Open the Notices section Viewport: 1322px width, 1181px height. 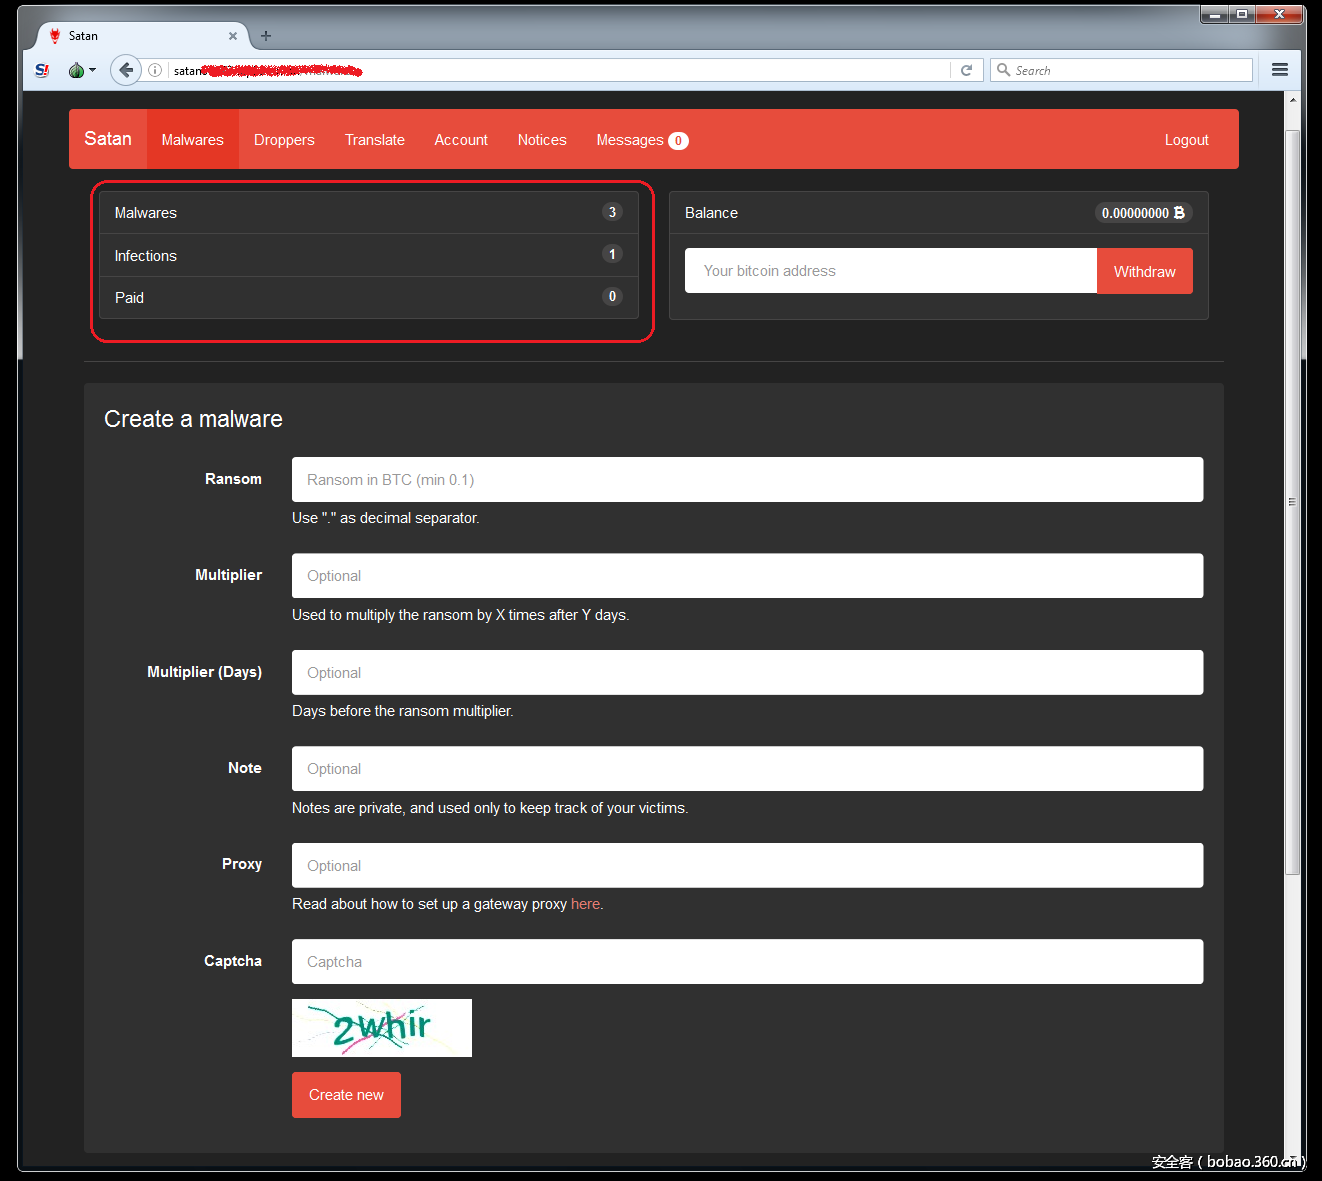pos(542,140)
